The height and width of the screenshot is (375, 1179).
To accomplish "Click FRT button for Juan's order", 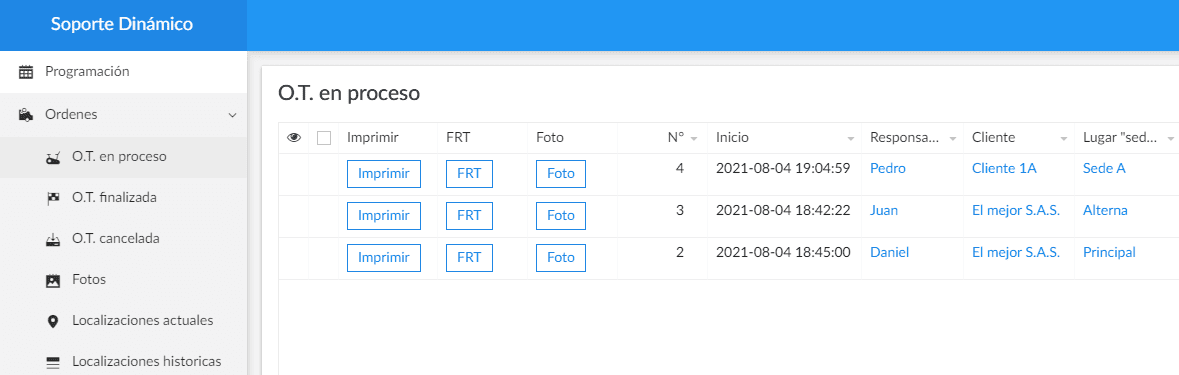I will (x=469, y=216).
